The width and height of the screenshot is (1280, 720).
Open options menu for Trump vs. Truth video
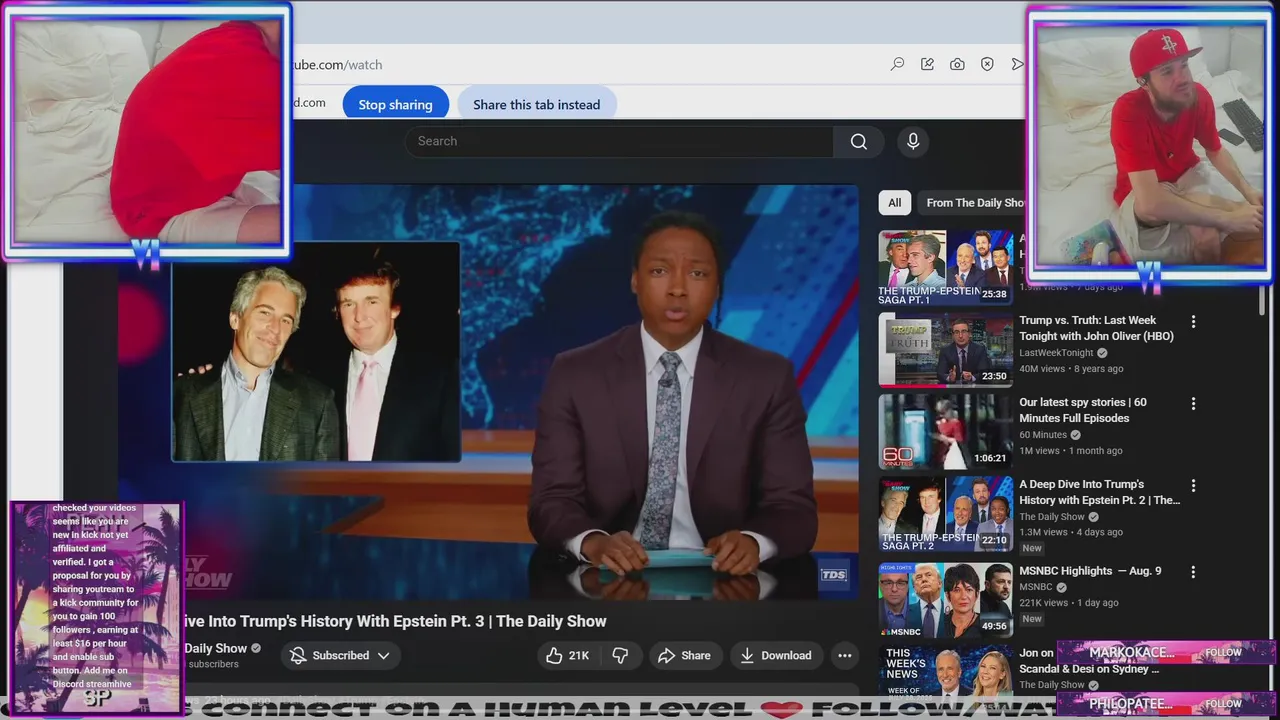1193,322
